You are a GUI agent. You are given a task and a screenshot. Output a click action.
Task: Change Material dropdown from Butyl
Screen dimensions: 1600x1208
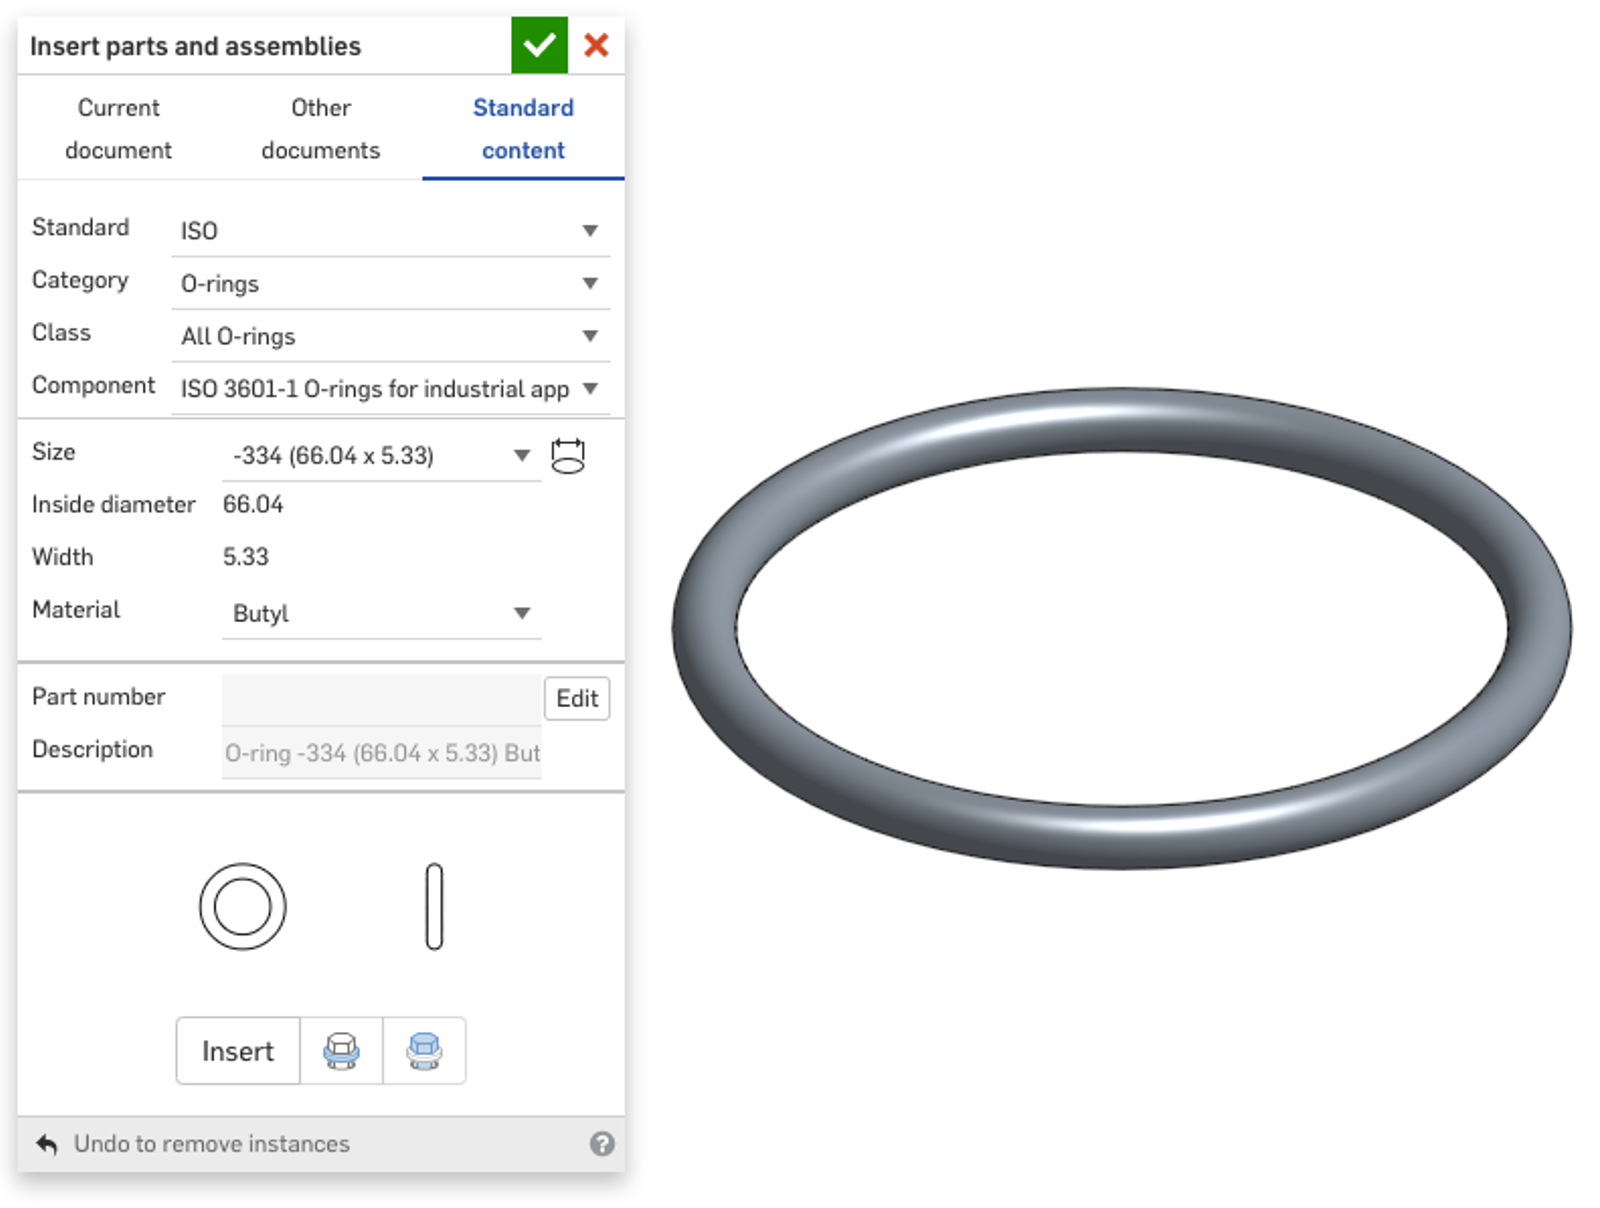point(381,614)
